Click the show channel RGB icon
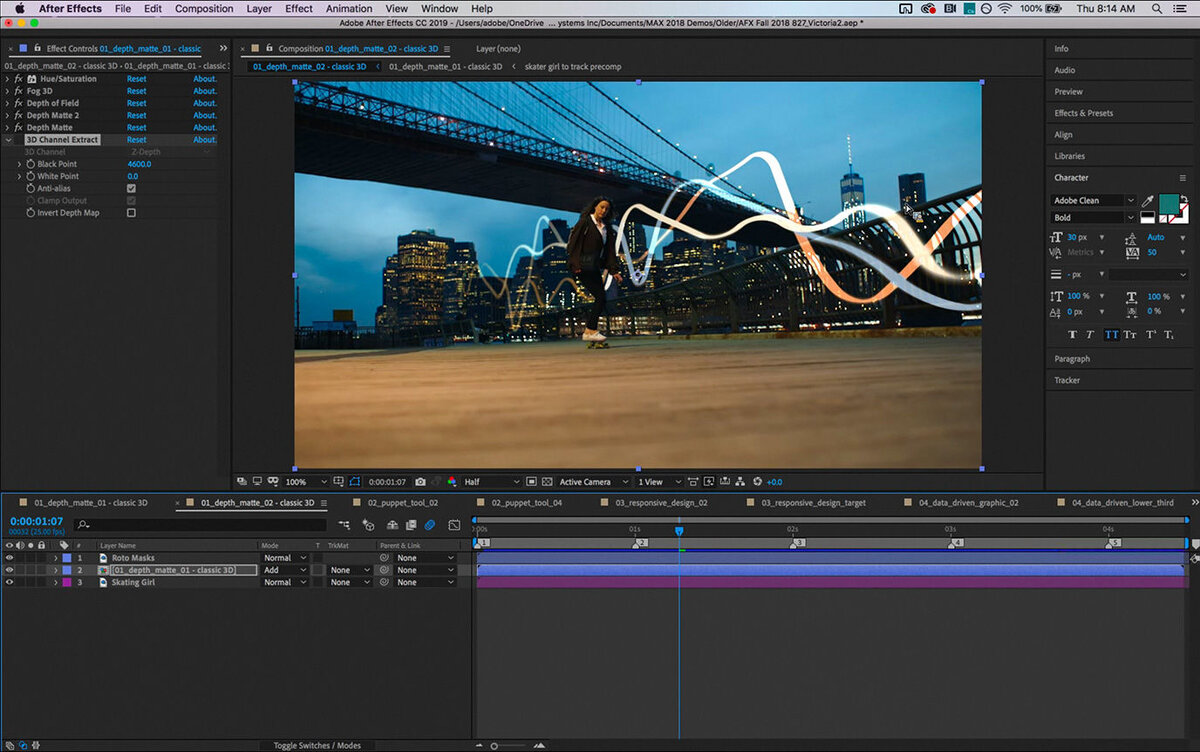Screen dimensions: 1200x752 (x=452, y=482)
